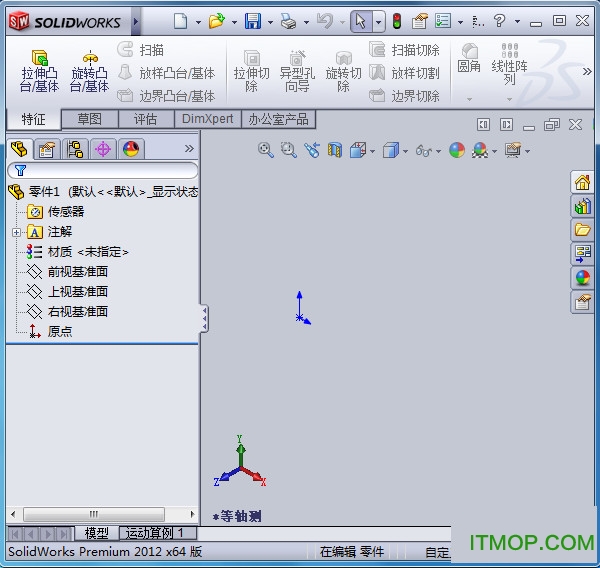Expand CommandManager overflow chevron
The height and width of the screenshot is (568, 600).
pos(587,71)
